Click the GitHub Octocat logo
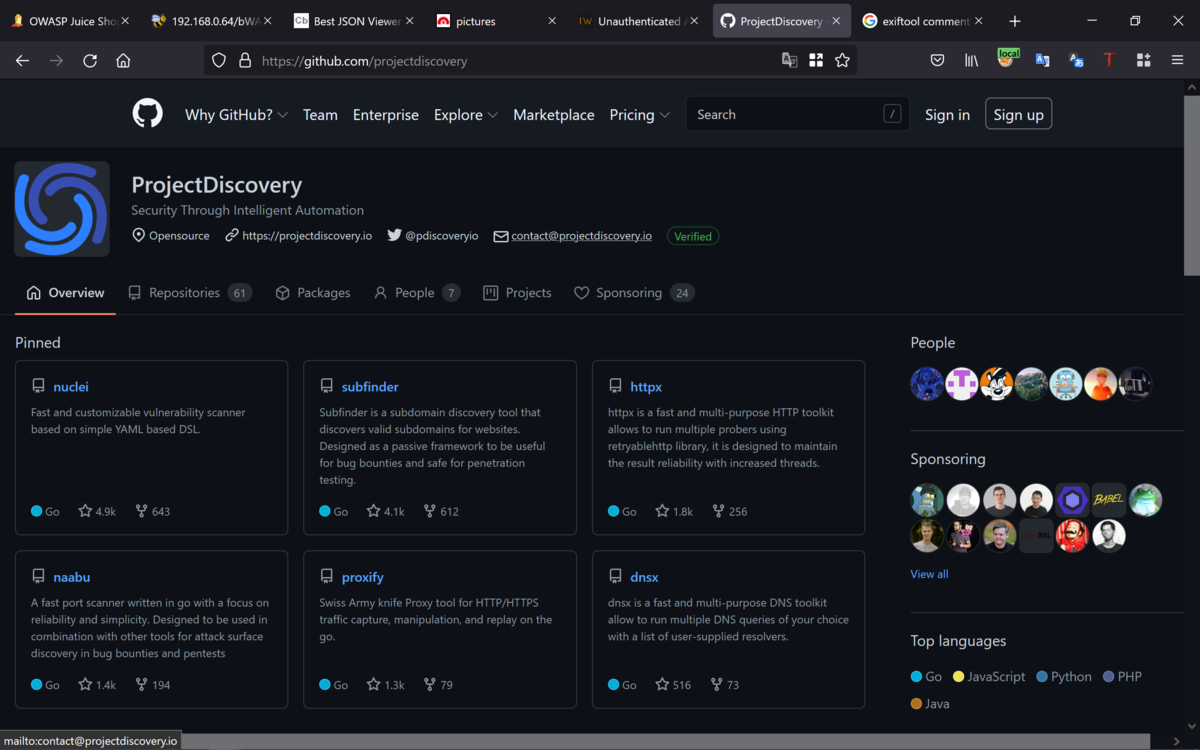Image resolution: width=1200 pixels, height=750 pixels. pyautogui.click(x=148, y=113)
